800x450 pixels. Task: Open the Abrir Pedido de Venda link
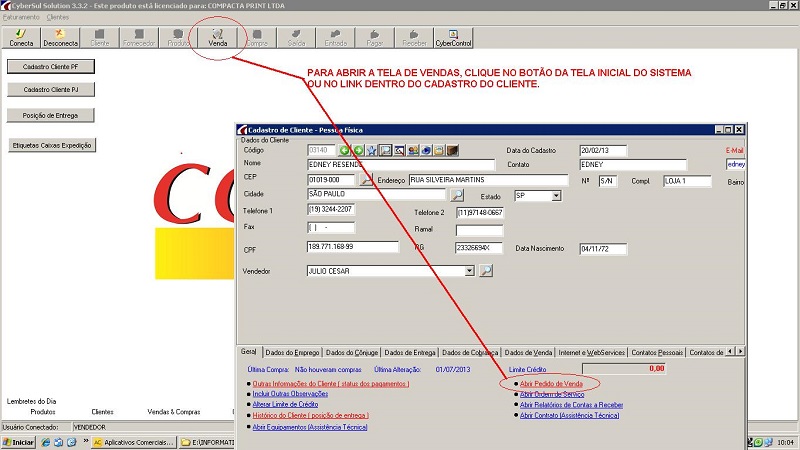(x=551, y=384)
